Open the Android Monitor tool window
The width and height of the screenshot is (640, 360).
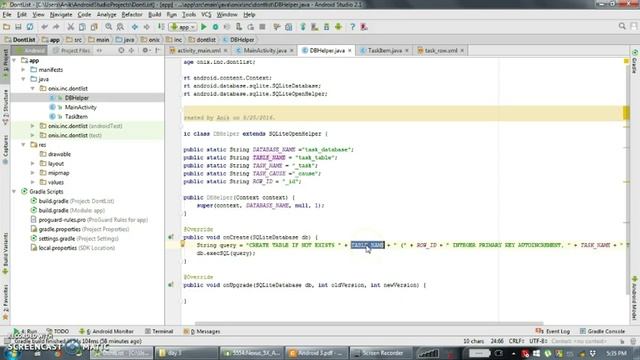pyautogui.click(x=106, y=331)
